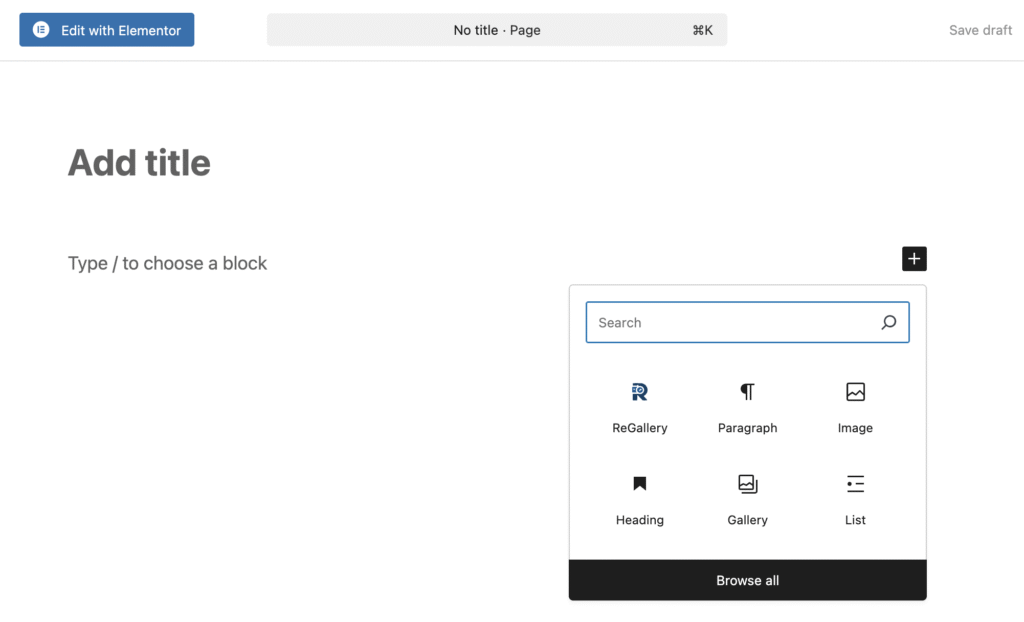Image resolution: width=1024 pixels, height=622 pixels.
Task: Select the Paragraph block pilcrow icon
Action: 747,392
